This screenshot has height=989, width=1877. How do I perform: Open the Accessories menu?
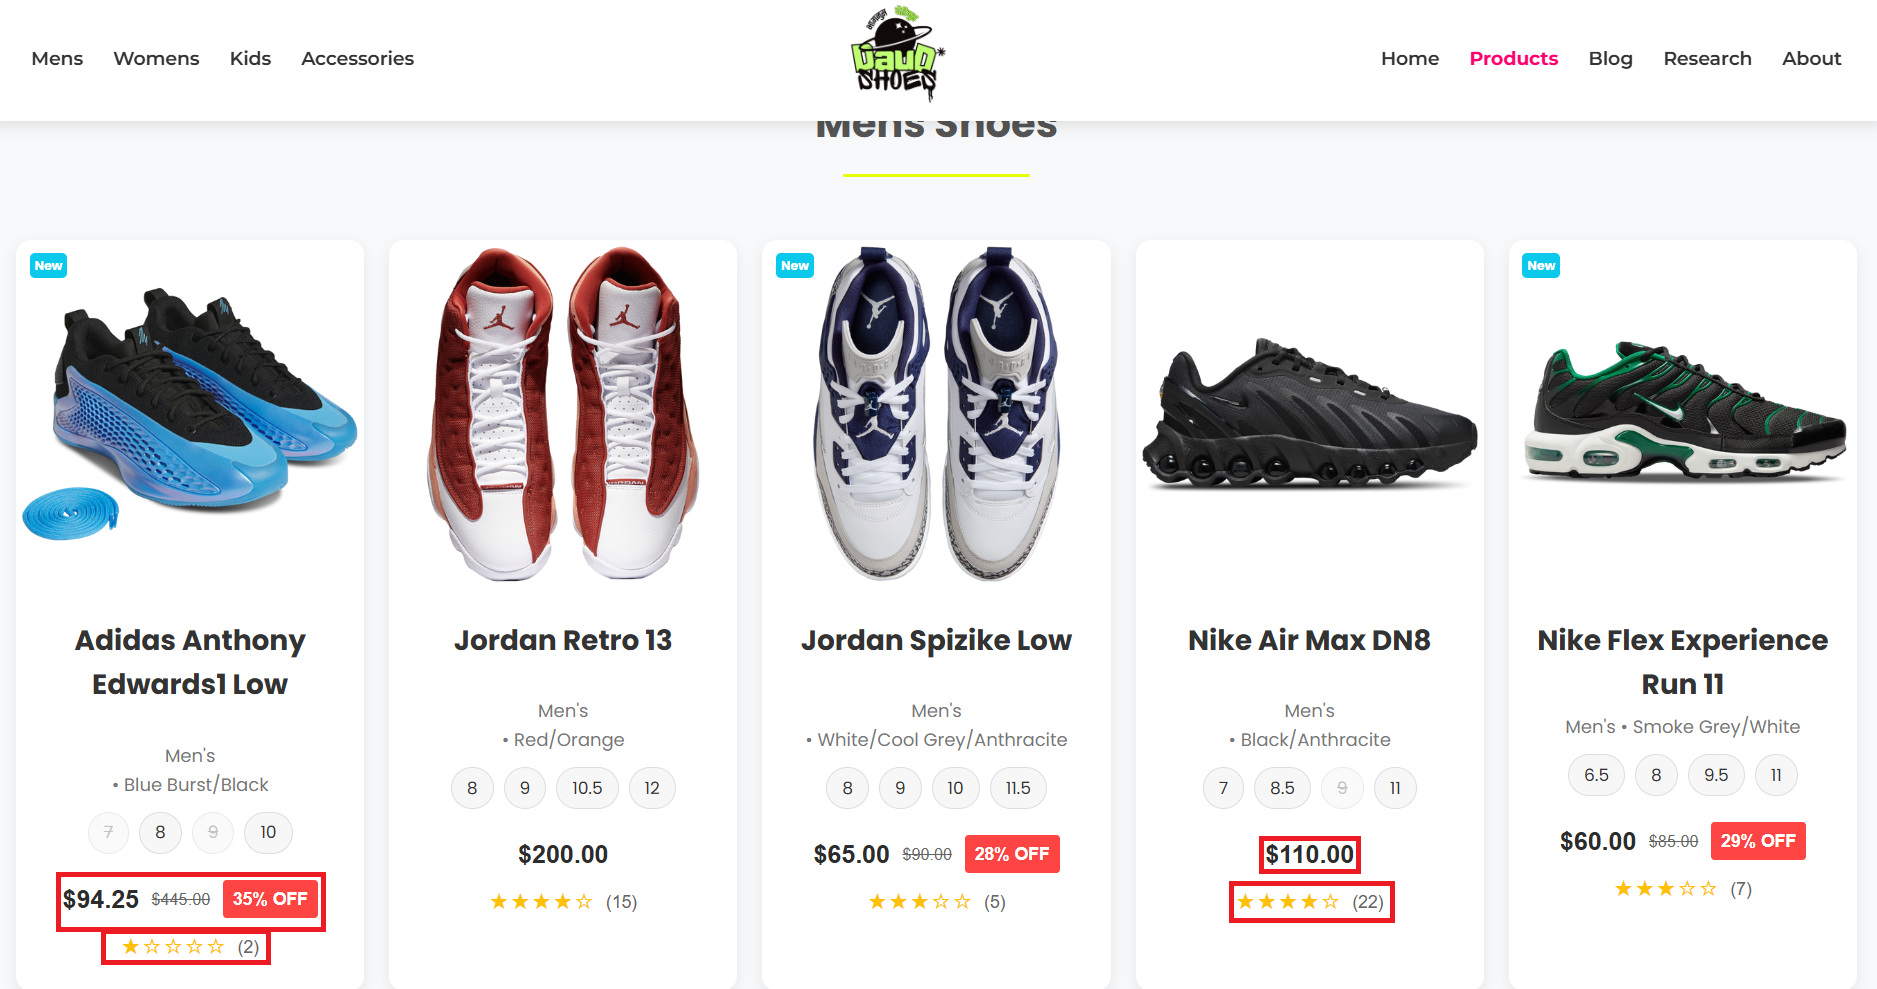(x=357, y=58)
